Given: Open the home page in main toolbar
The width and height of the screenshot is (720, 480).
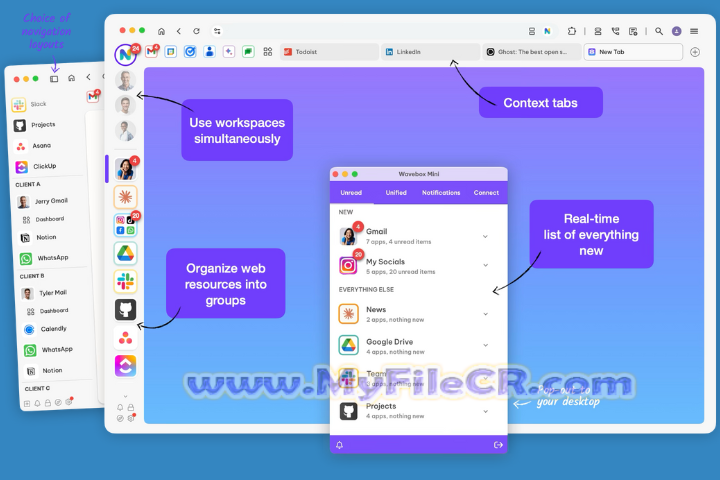Looking at the screenshot, I should 161,31.
